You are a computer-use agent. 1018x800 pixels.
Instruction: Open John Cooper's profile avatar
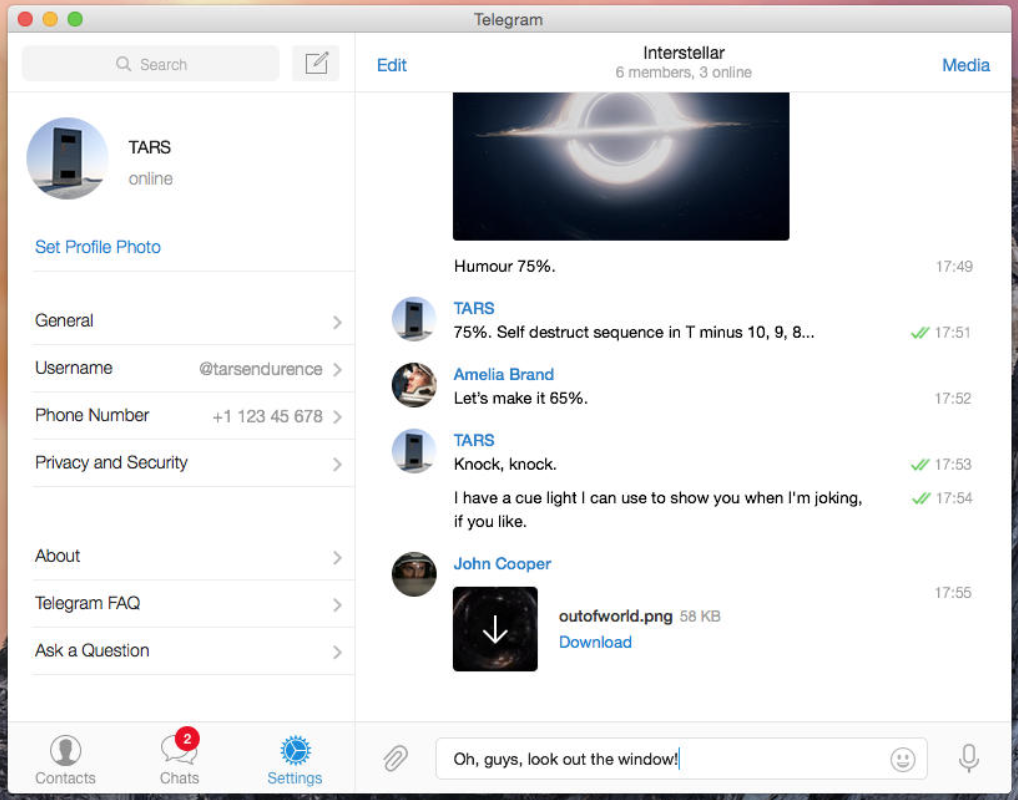click(x=414, y=574)
